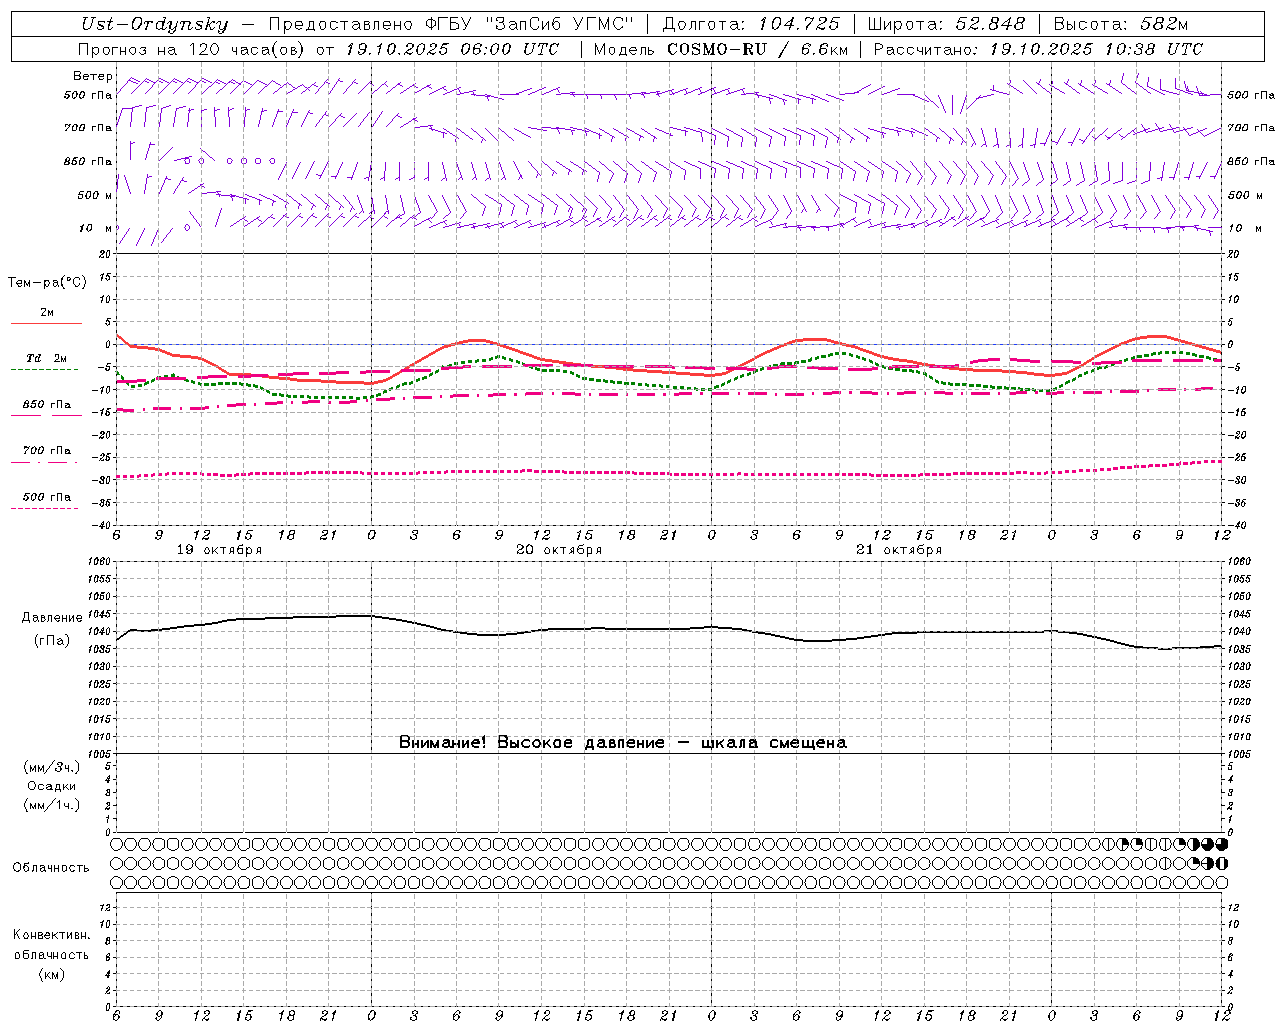Click the Облачность cloudiness label

51,867
